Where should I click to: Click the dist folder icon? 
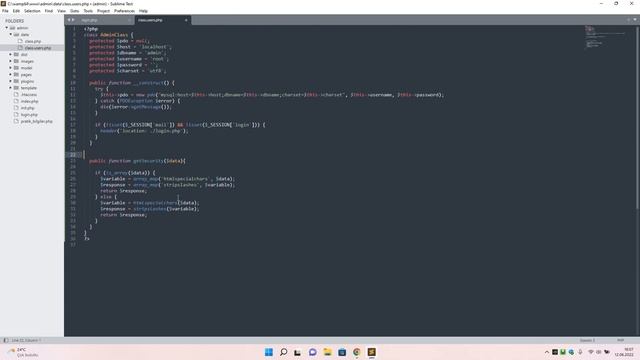(16, 54)
